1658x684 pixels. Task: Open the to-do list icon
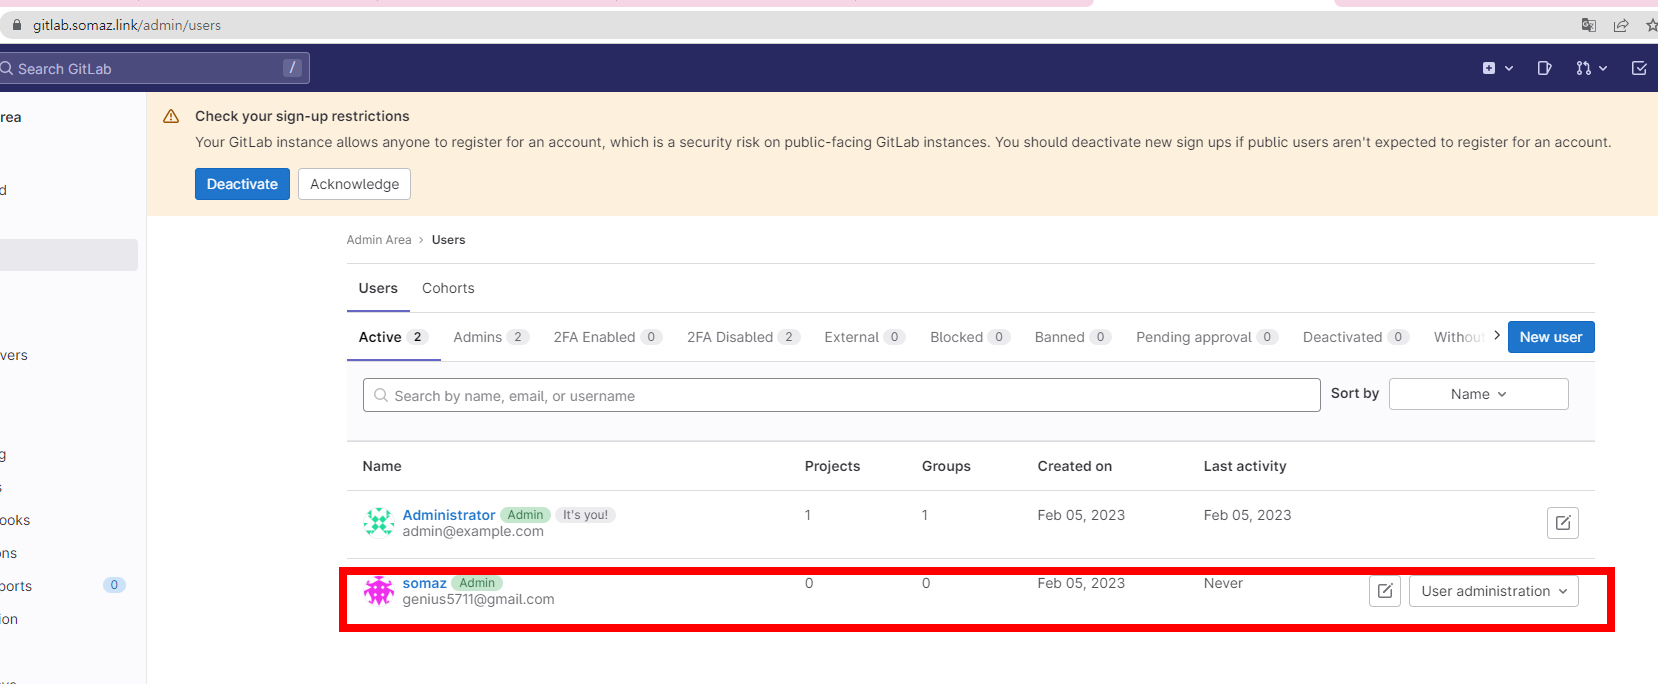[x=1639, y=68]
